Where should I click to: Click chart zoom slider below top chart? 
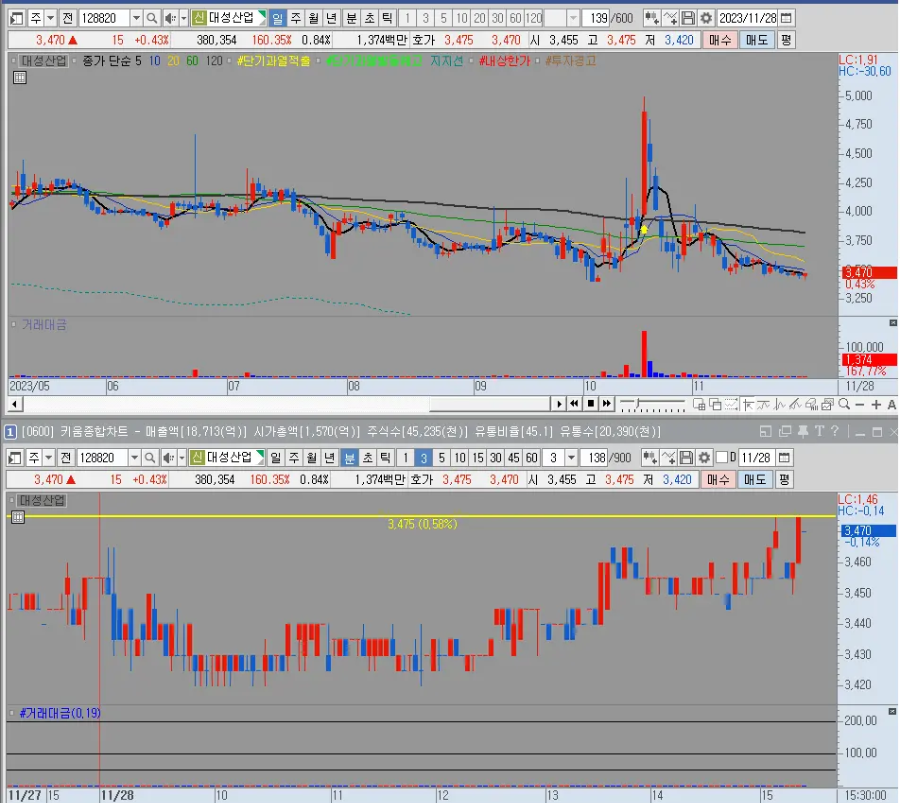point(653,405)
